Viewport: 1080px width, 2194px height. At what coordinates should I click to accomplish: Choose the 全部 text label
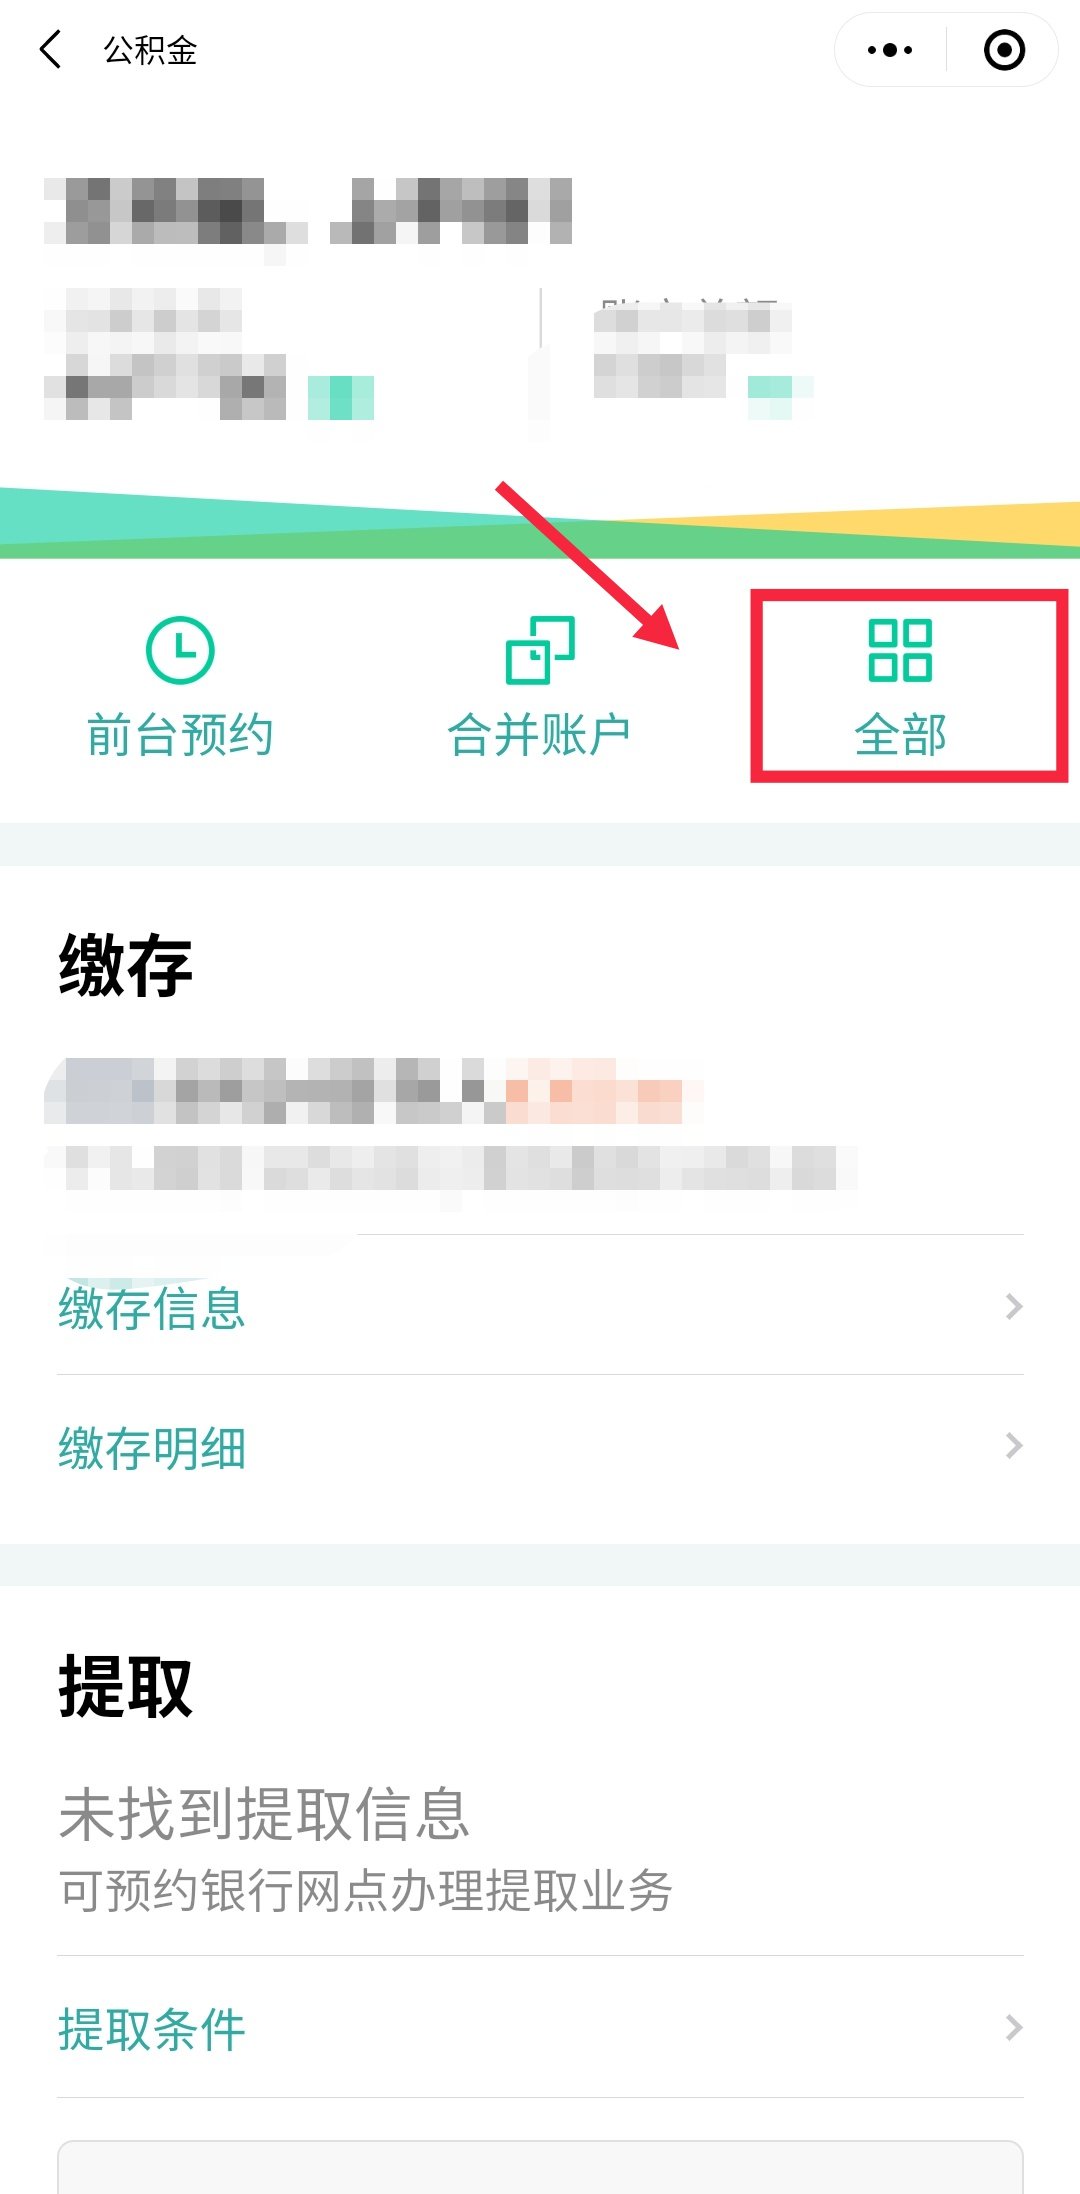pos(900,735)
